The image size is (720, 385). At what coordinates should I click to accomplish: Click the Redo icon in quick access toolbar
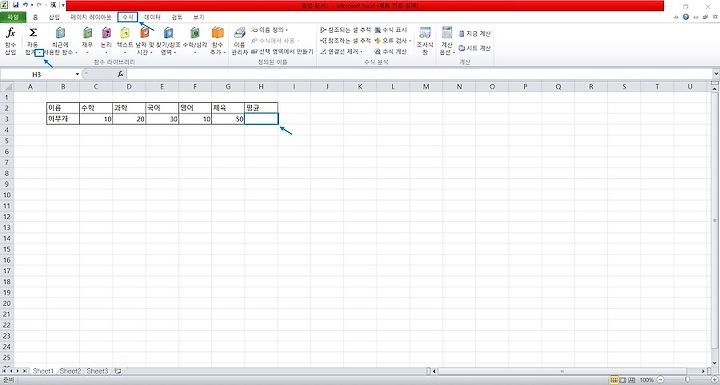(40, 5)
